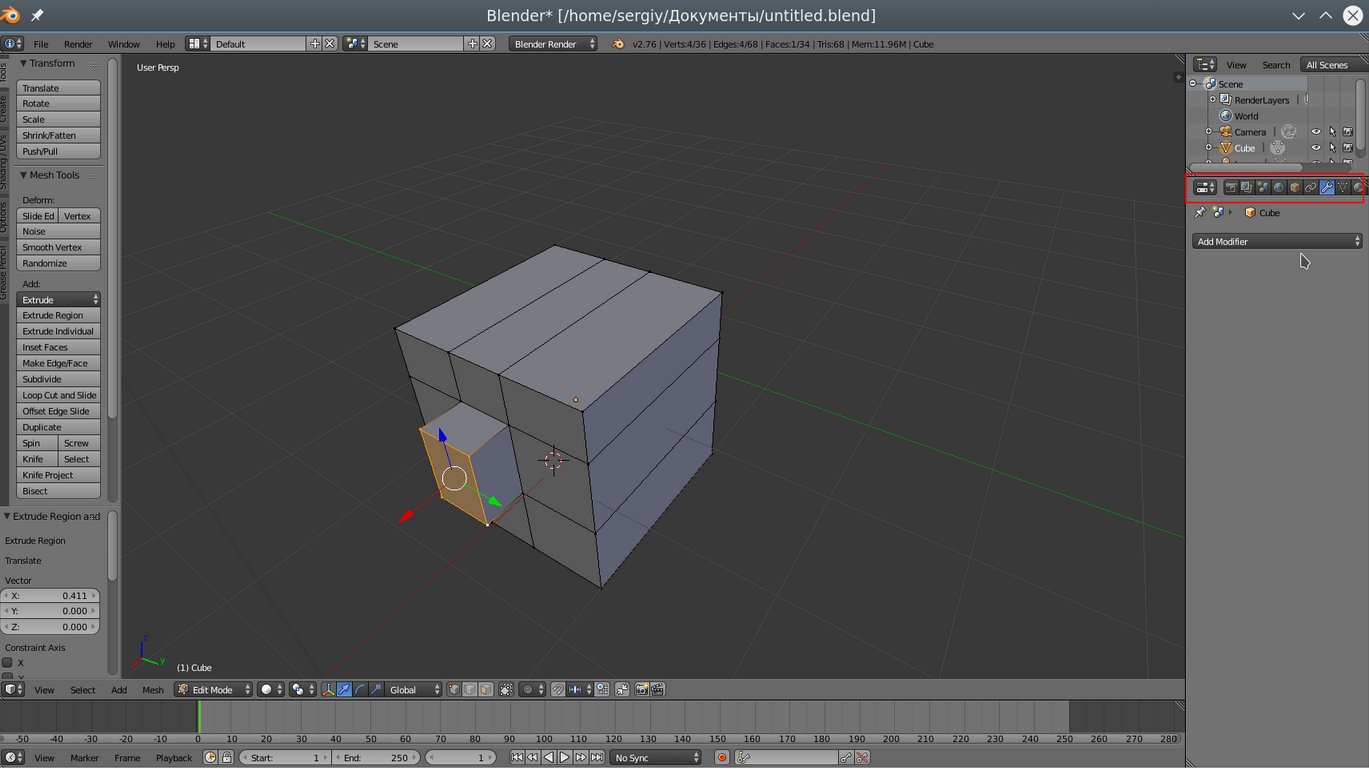The image size is (1369, 769).
Task: Hide the Camera using its eye icon
Action: [1316, 132]
